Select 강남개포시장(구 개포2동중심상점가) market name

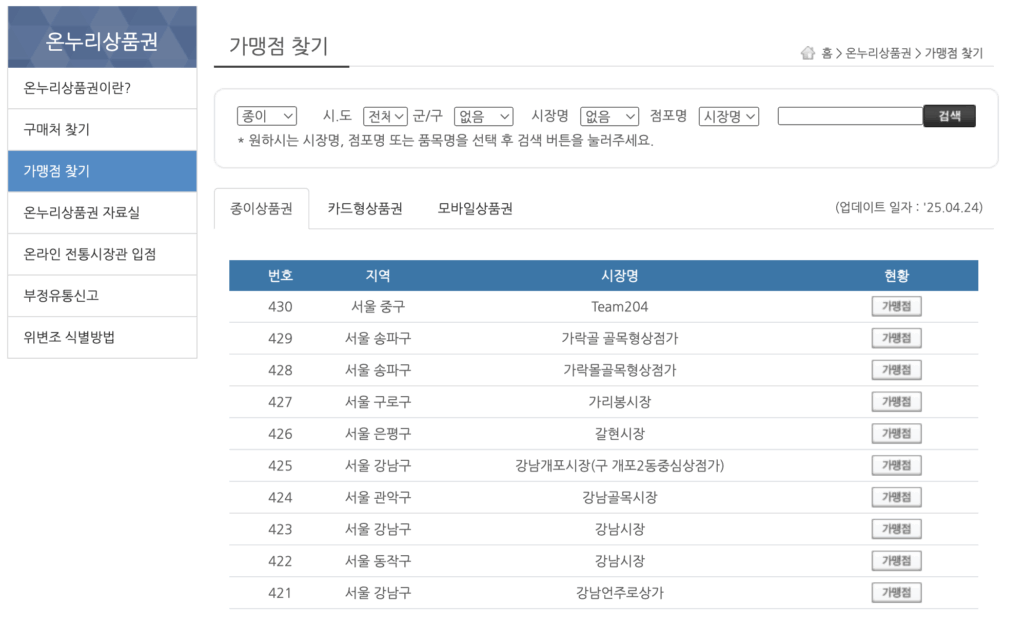pos(620,466)
